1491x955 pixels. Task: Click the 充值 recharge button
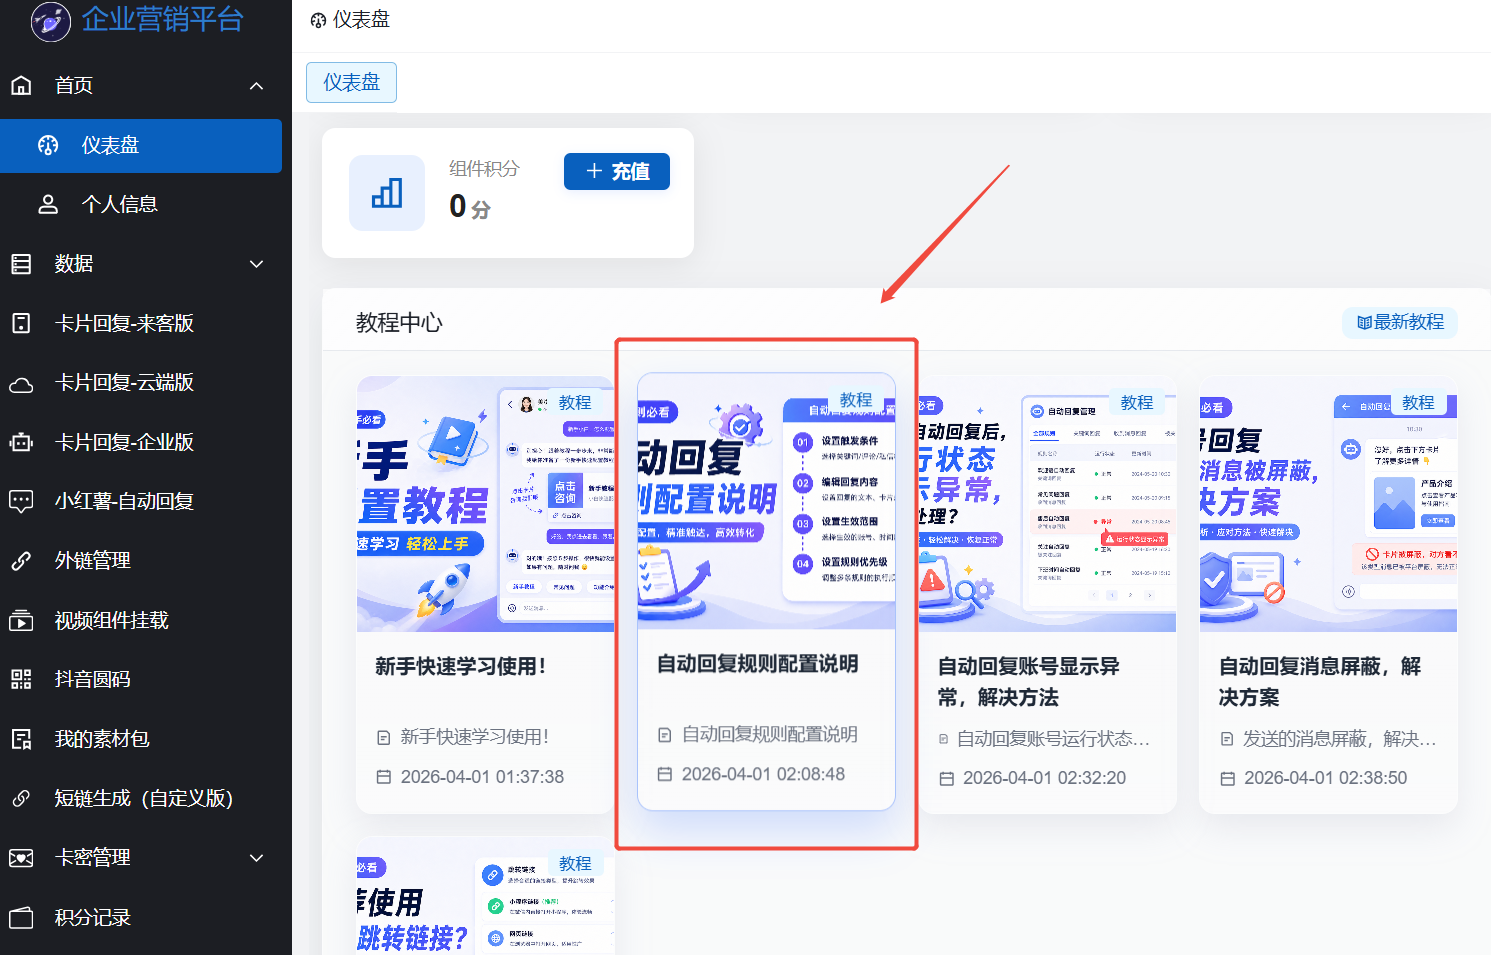tap(617, 171)
